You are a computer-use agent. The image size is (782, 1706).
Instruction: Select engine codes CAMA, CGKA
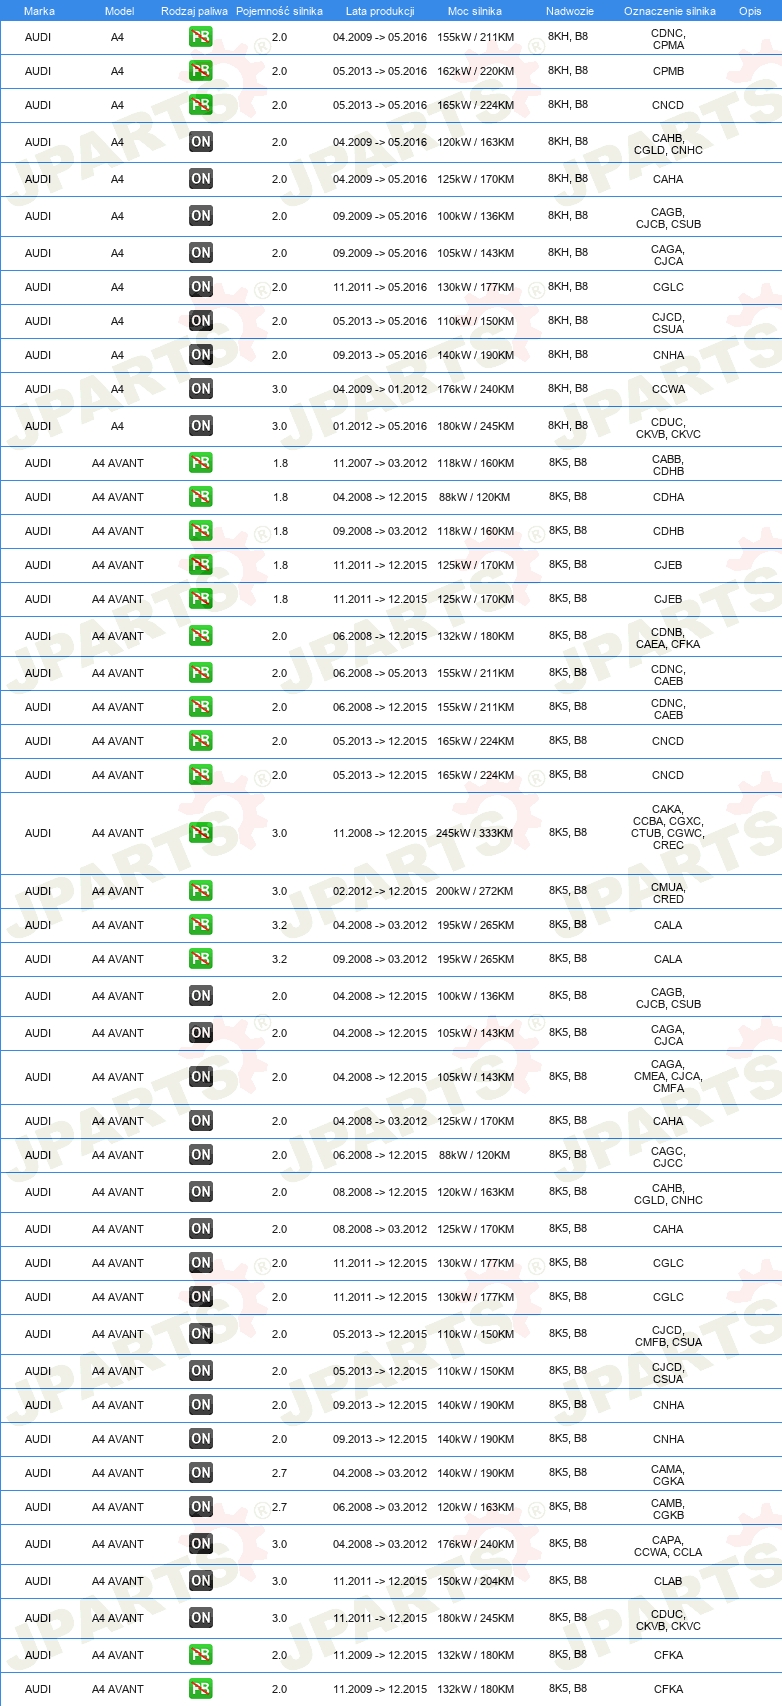coord(668,1475)
